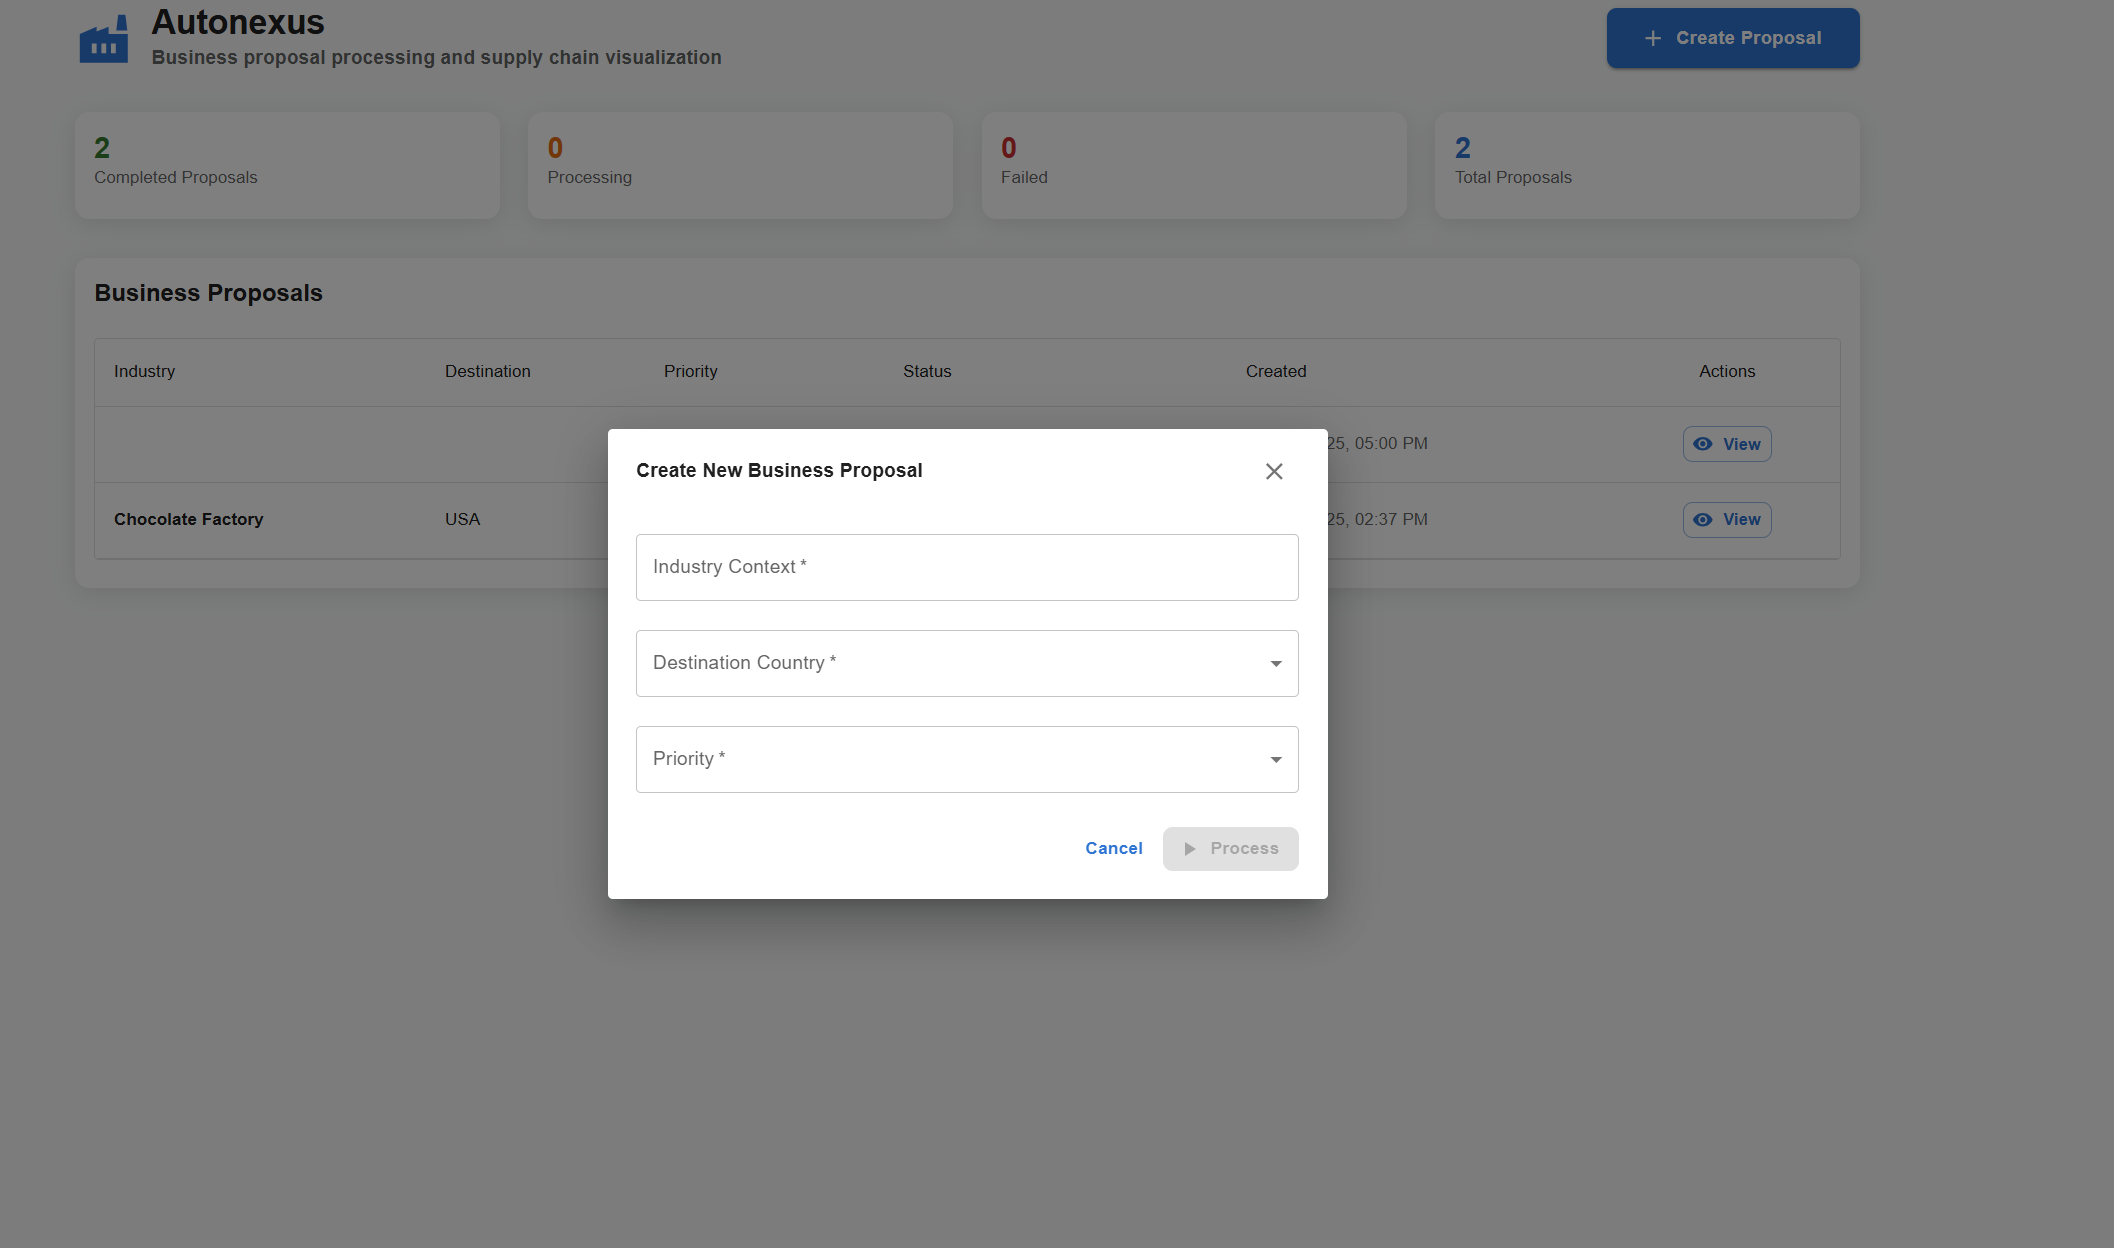2114x1248 pixels.
Task: Expand Destination Country dropdown arrow
Action: point(1275,664)
